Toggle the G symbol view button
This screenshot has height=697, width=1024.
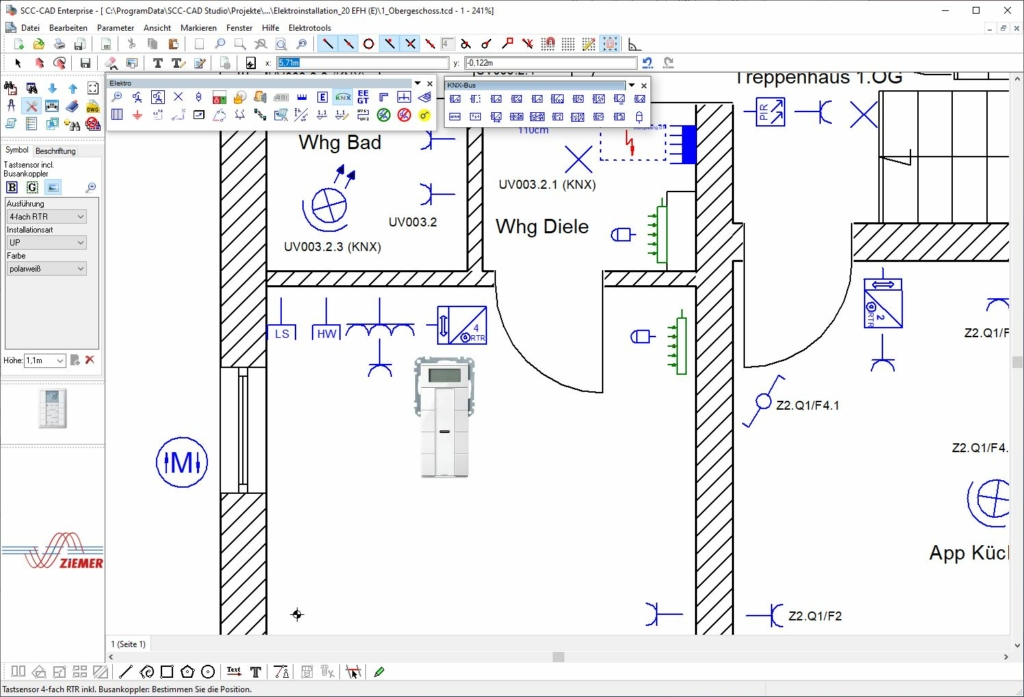[x=32, y=187]
